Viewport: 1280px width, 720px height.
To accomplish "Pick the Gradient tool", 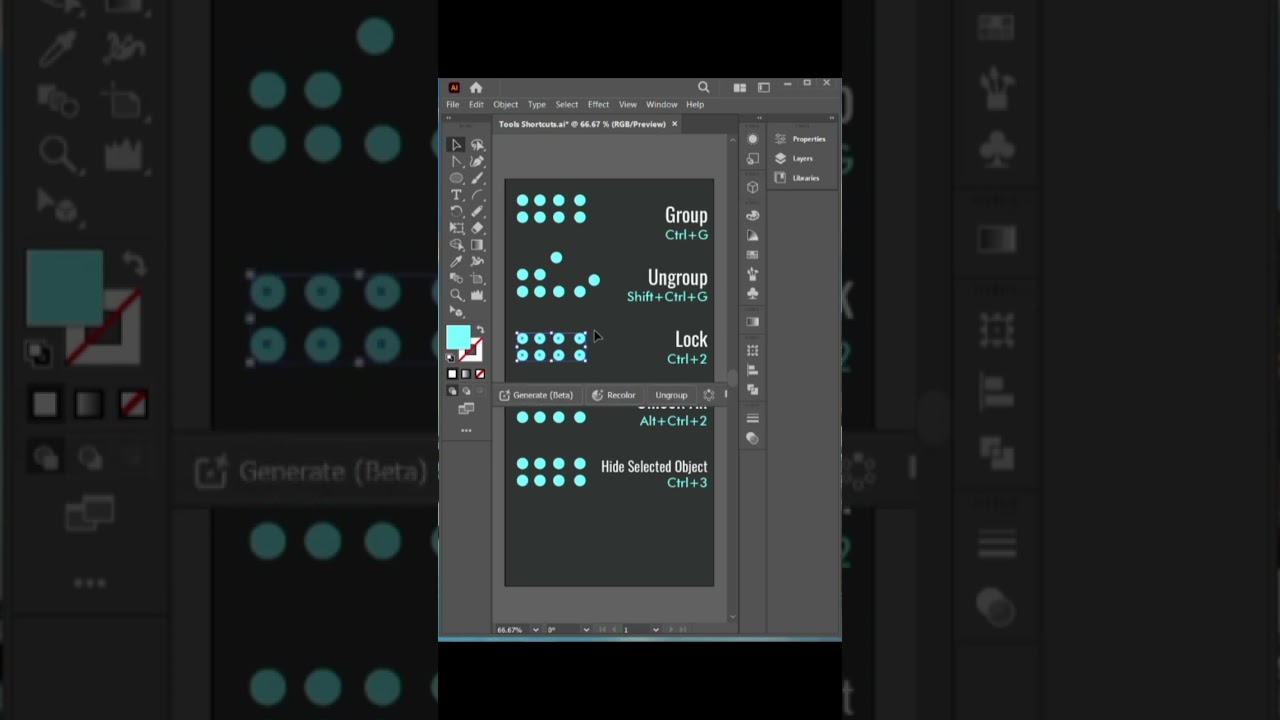I will 477,244.
